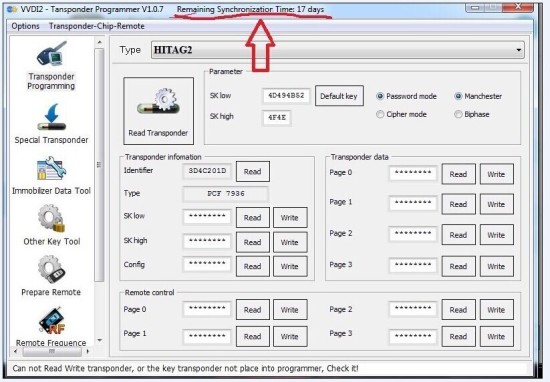
Task: Click the Config value field
Action: click(x=207, y=264)
